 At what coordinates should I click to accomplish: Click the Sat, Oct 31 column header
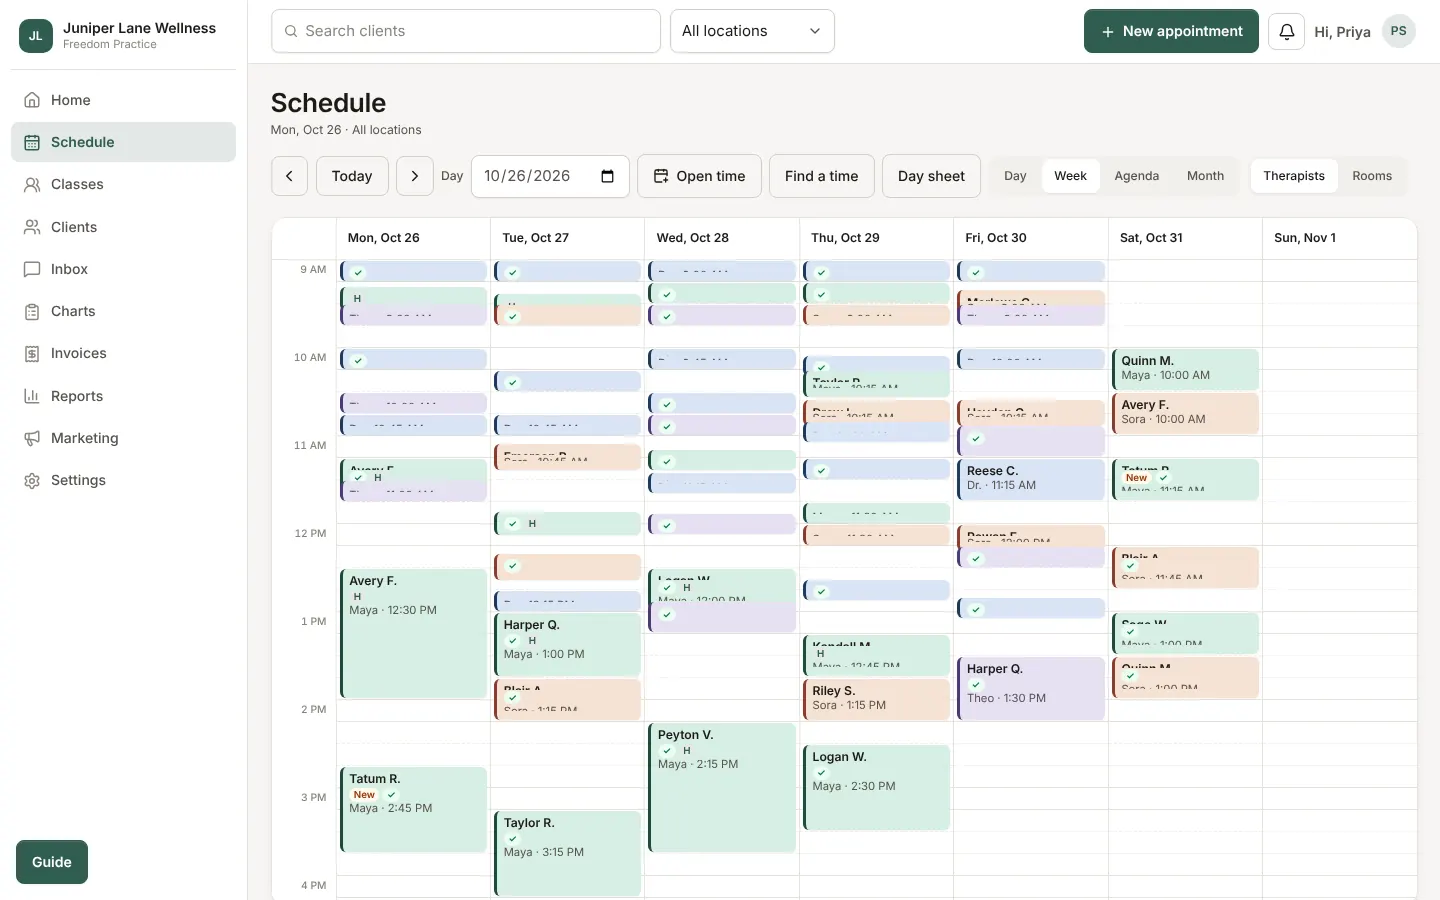tap(1185, 238)
